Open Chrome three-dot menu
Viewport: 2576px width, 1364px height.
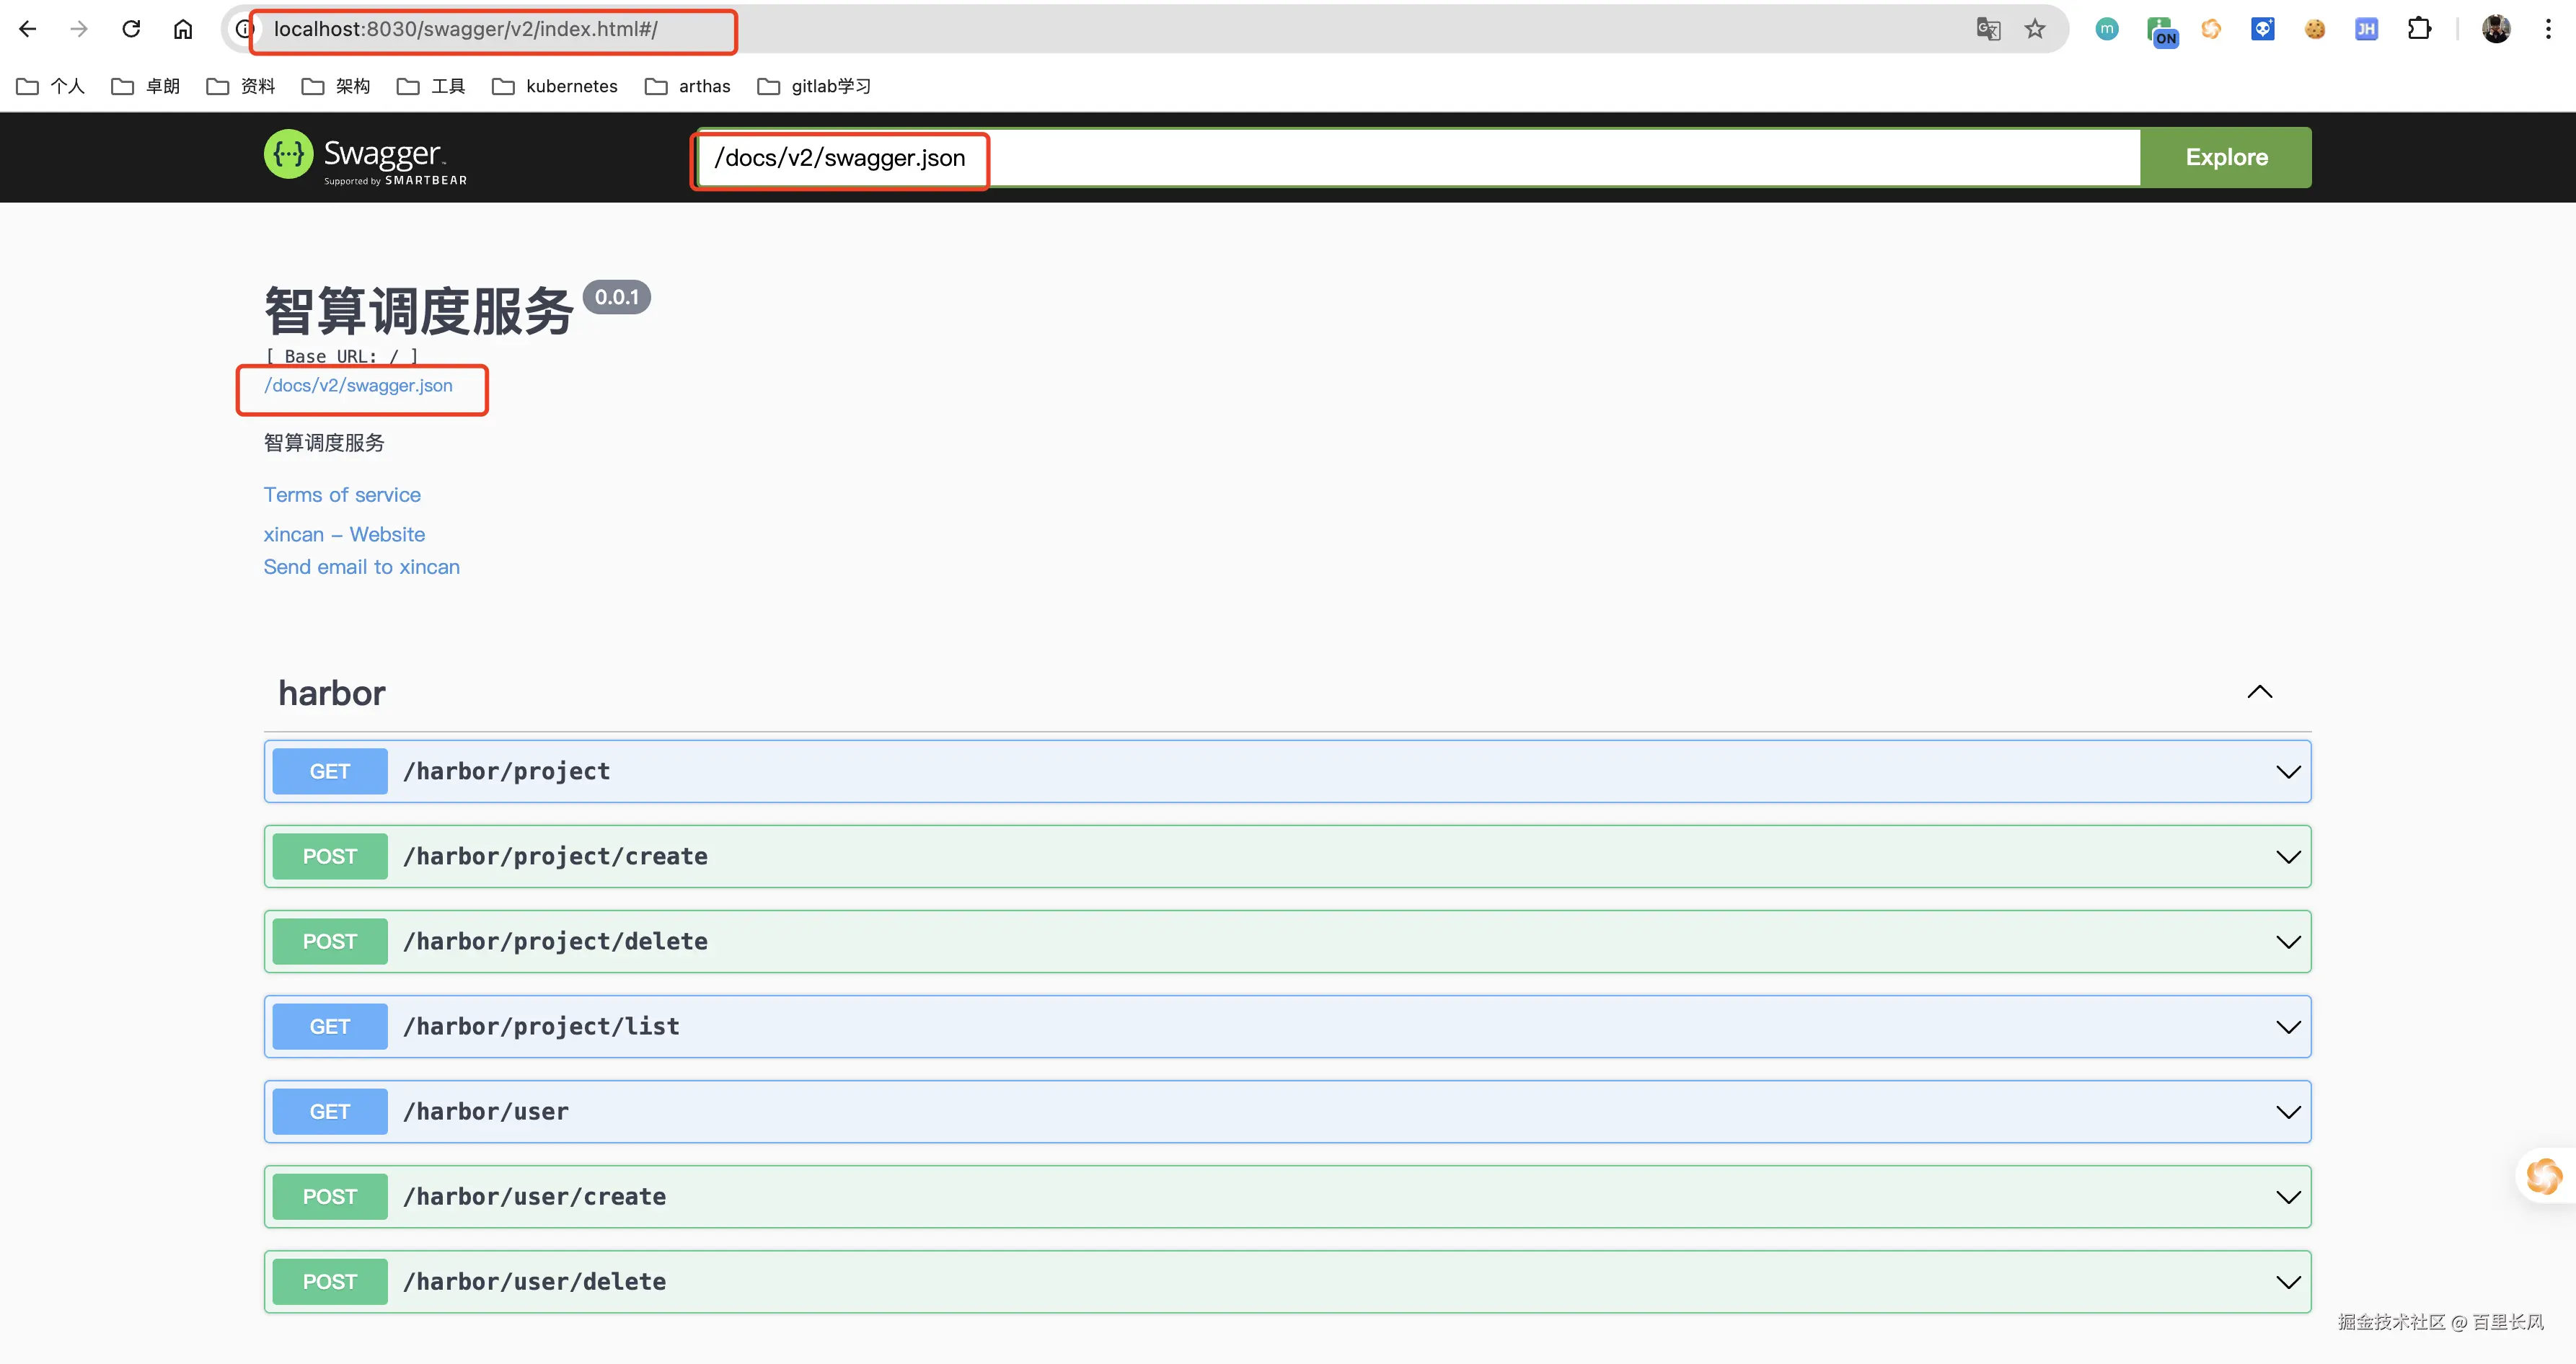coord(2548,29)
